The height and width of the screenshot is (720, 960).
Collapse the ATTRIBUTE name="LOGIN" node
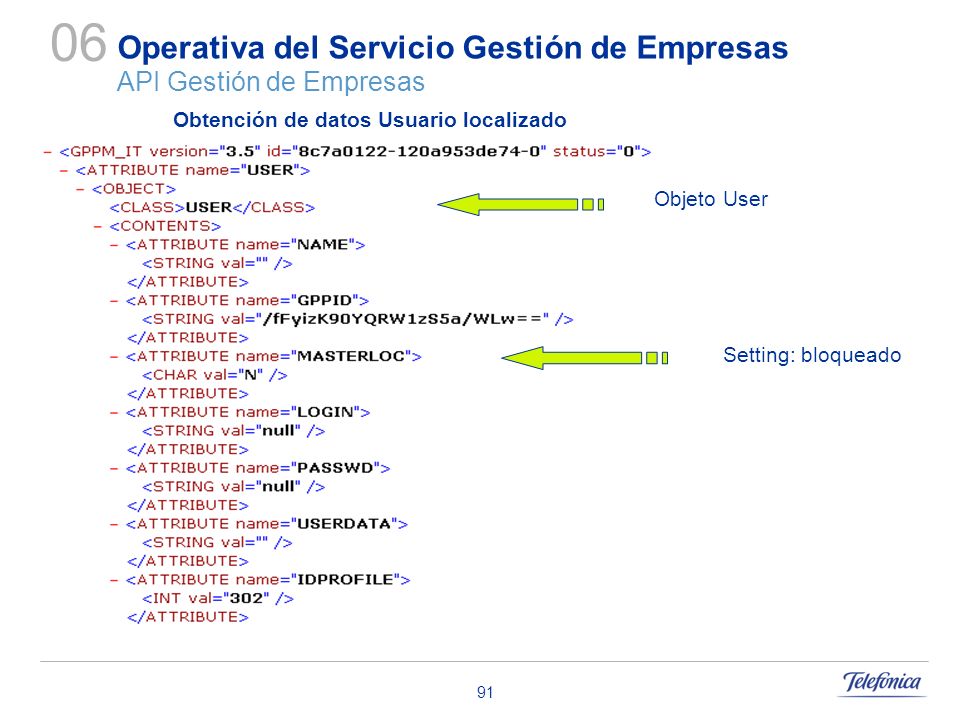[114, 412]
